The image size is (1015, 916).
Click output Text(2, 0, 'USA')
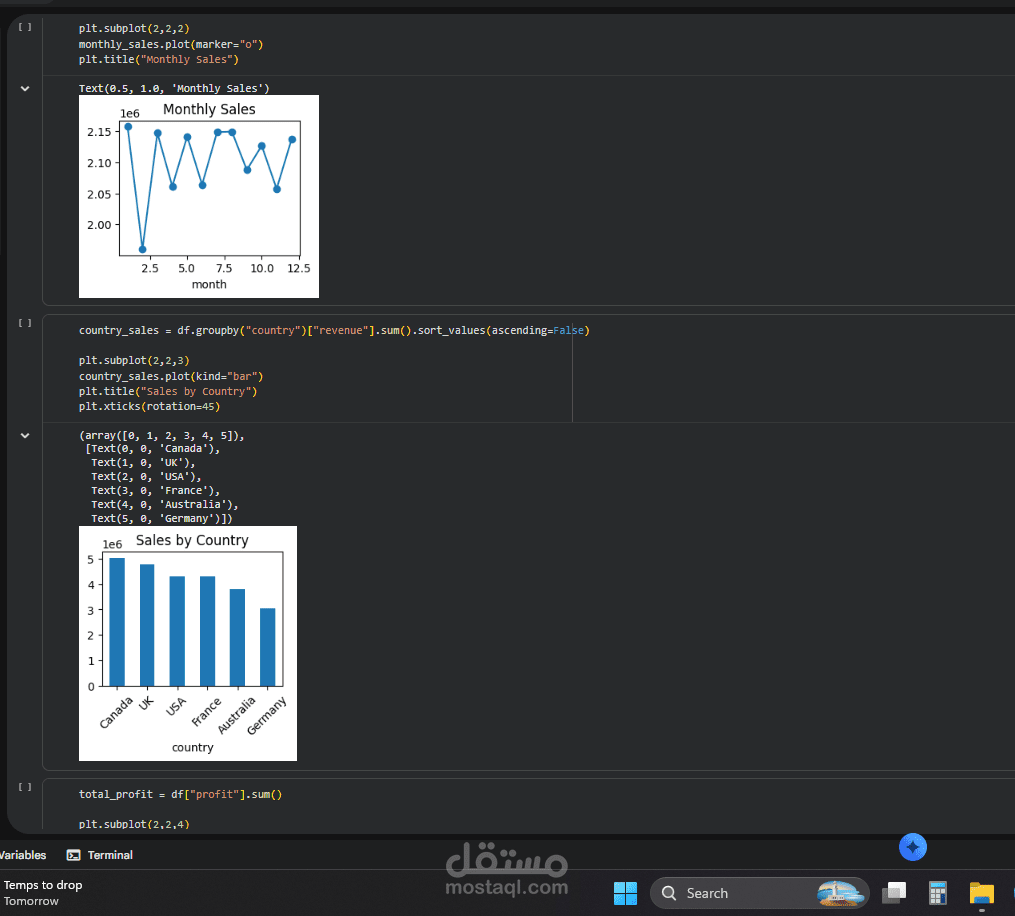146,477
